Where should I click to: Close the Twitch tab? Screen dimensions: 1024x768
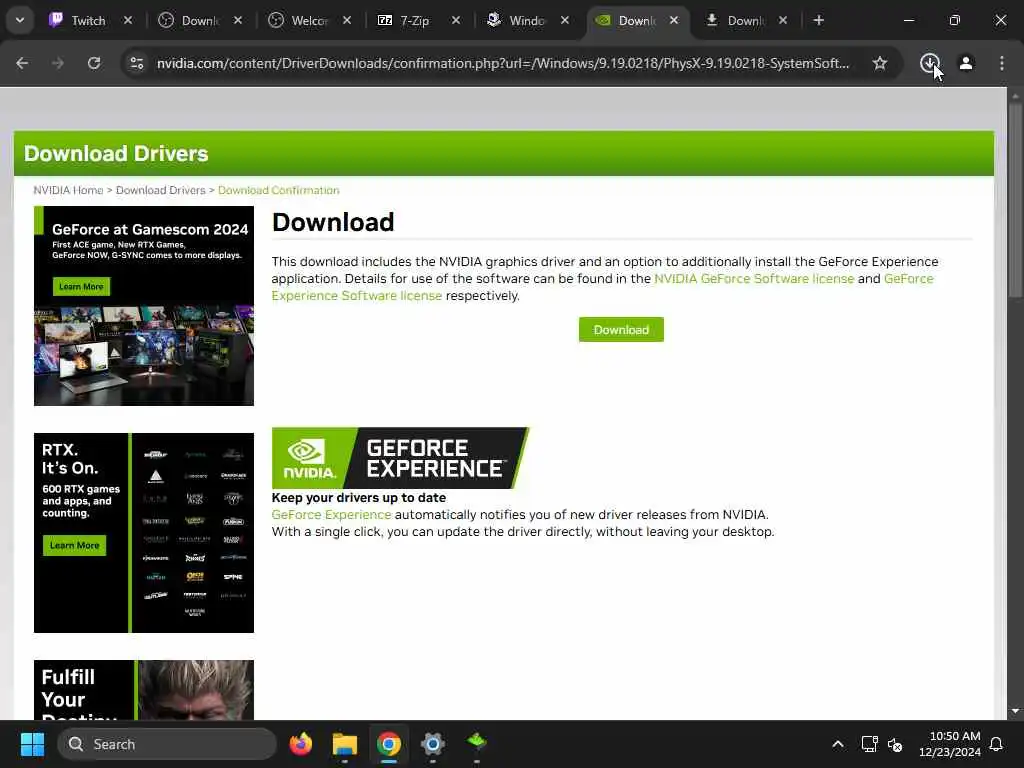(x=128, y=20)
